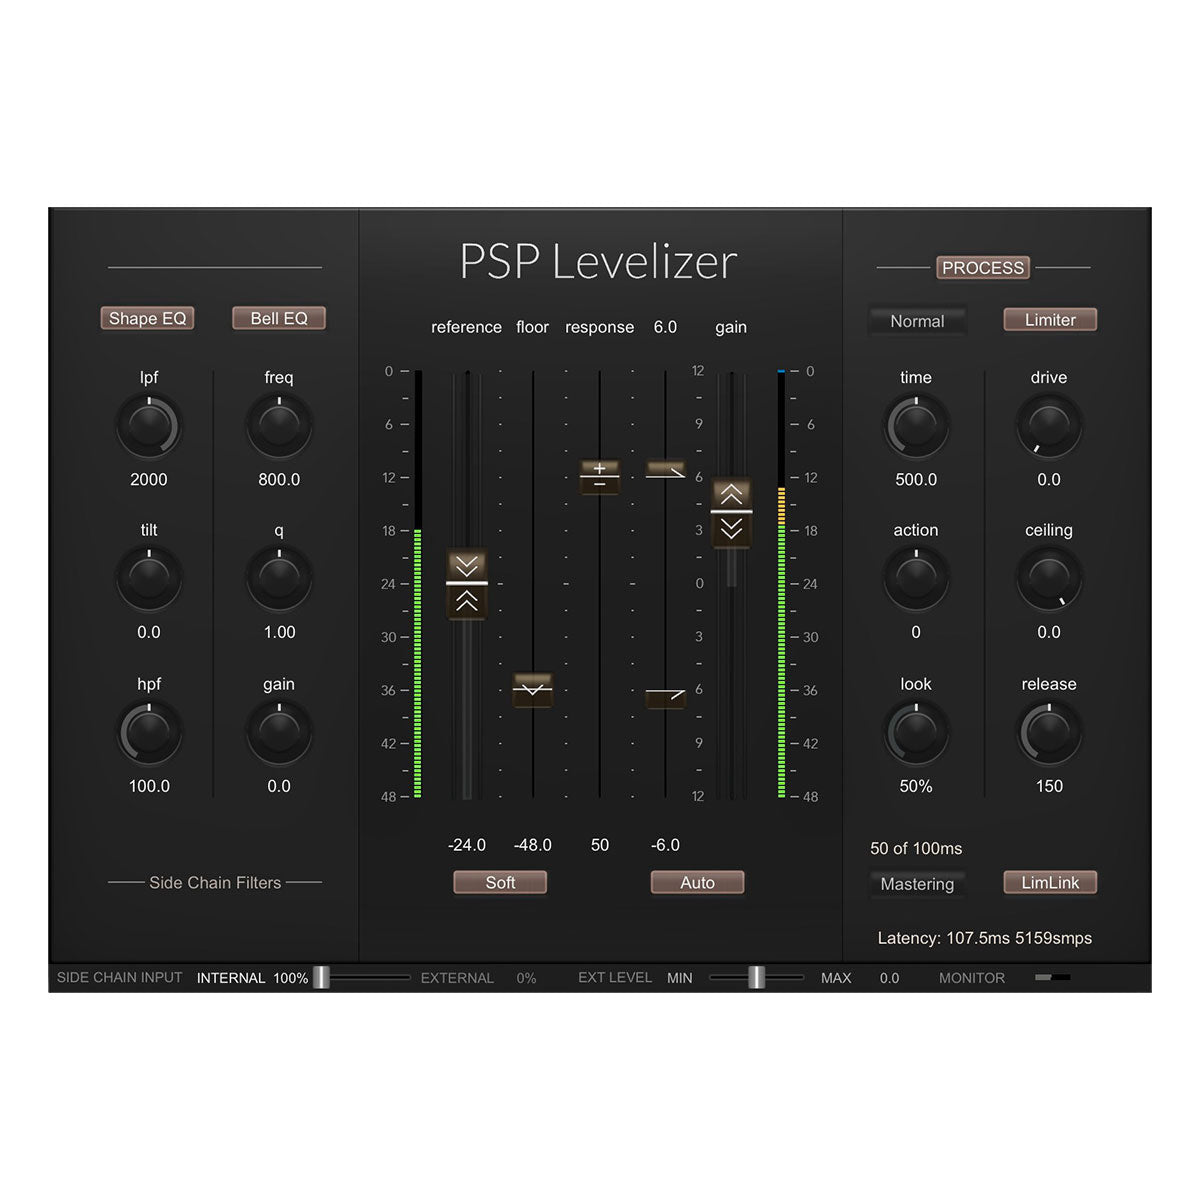Click the Latency readout text
The width and height of the screenshot is (1200, 1200).
[x=984, y=938]
